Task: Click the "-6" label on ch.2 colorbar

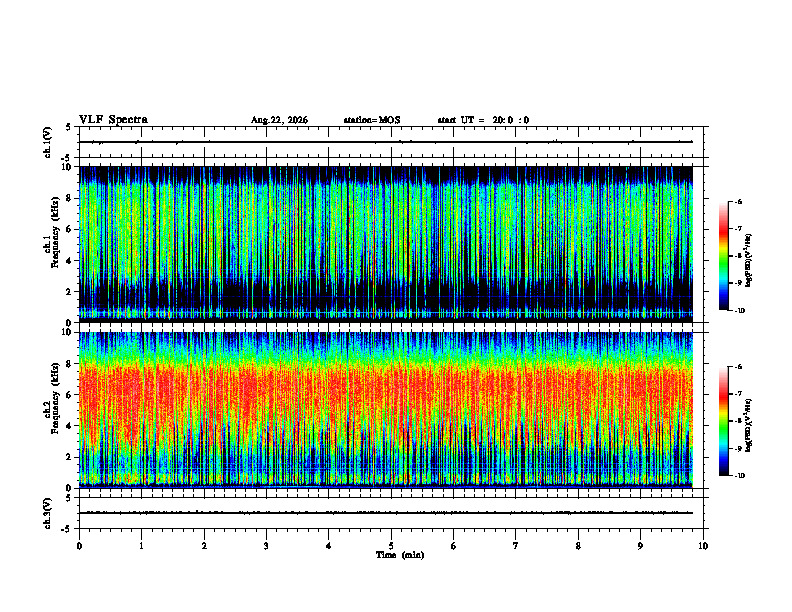Action: tap(739, 367)
